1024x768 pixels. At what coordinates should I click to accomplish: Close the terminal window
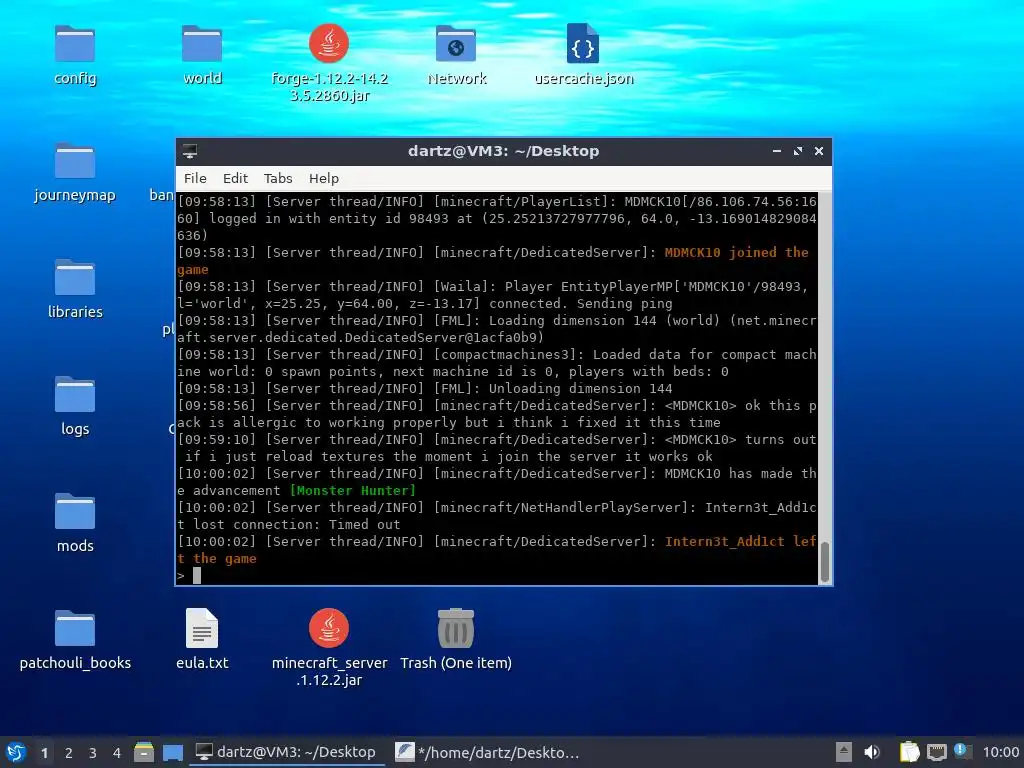pyautogui.click(x=818, y=151)
